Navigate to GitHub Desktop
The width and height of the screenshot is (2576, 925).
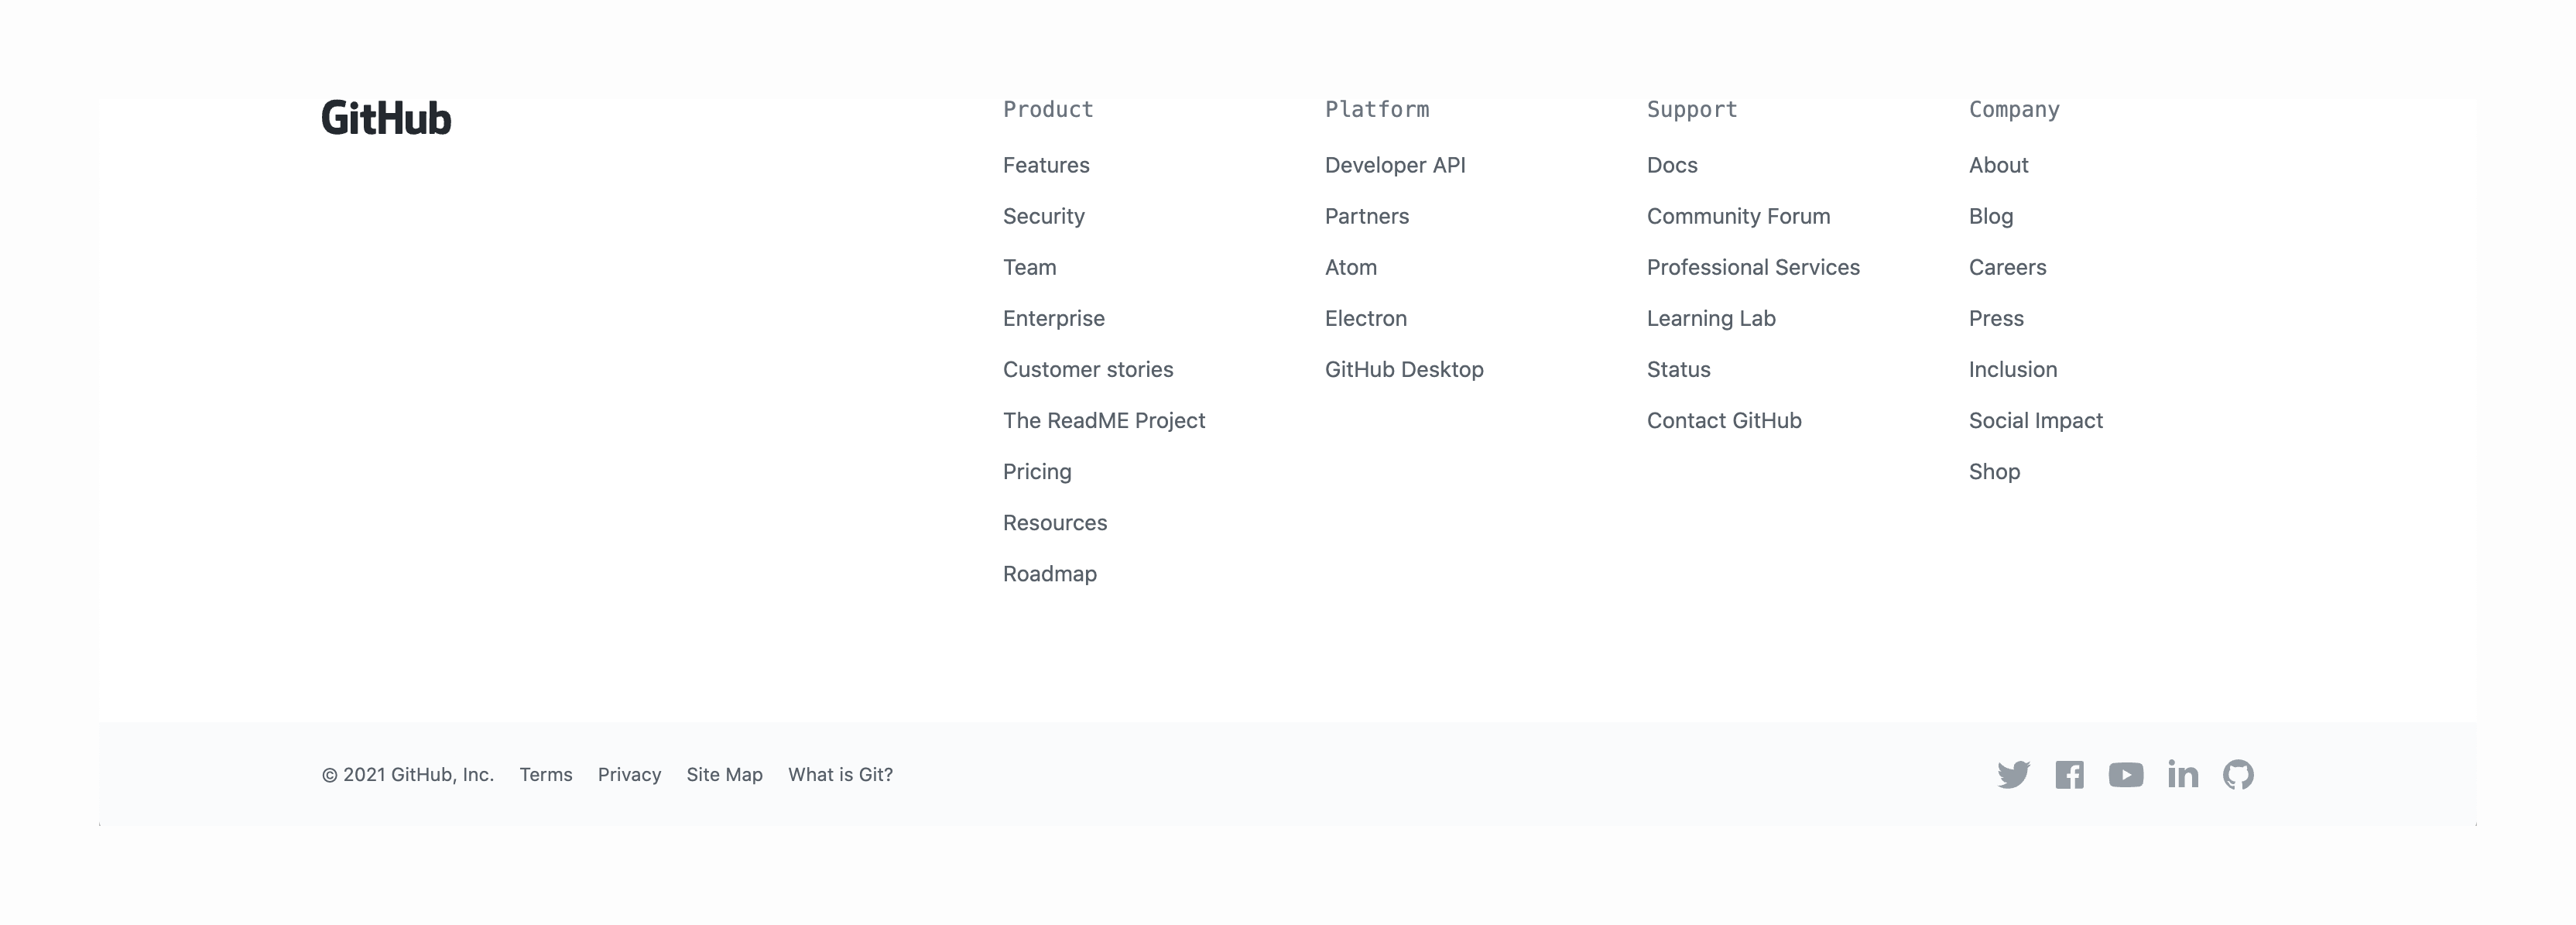point(1404,369)
